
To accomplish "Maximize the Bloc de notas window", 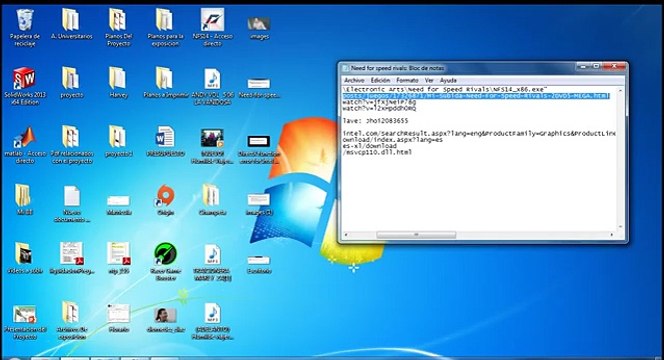I will [x=595, y=66].
